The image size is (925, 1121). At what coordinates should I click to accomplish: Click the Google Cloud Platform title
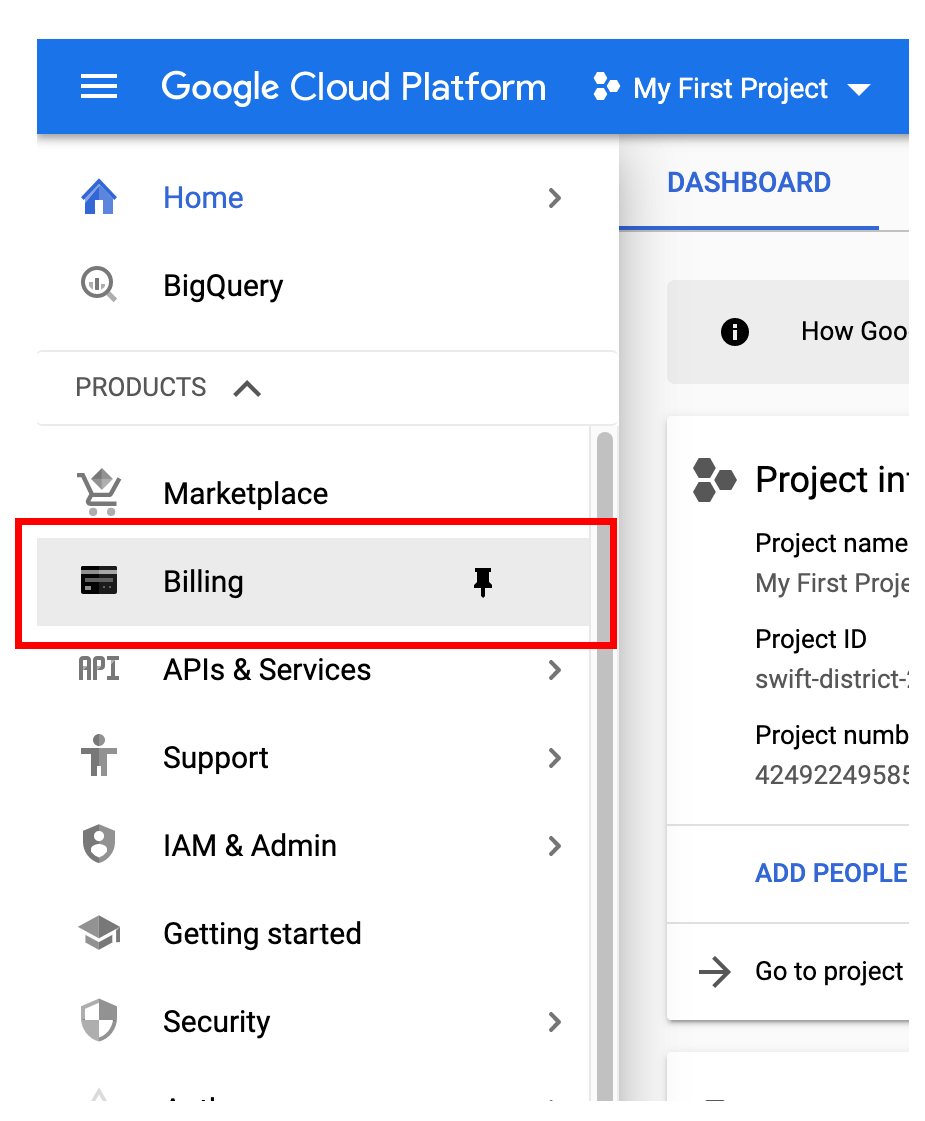353,87
